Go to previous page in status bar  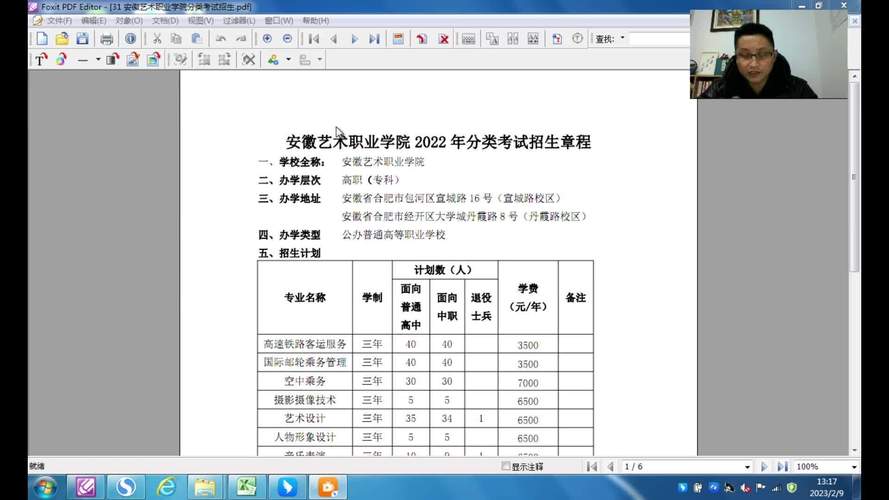click(611, 467)
